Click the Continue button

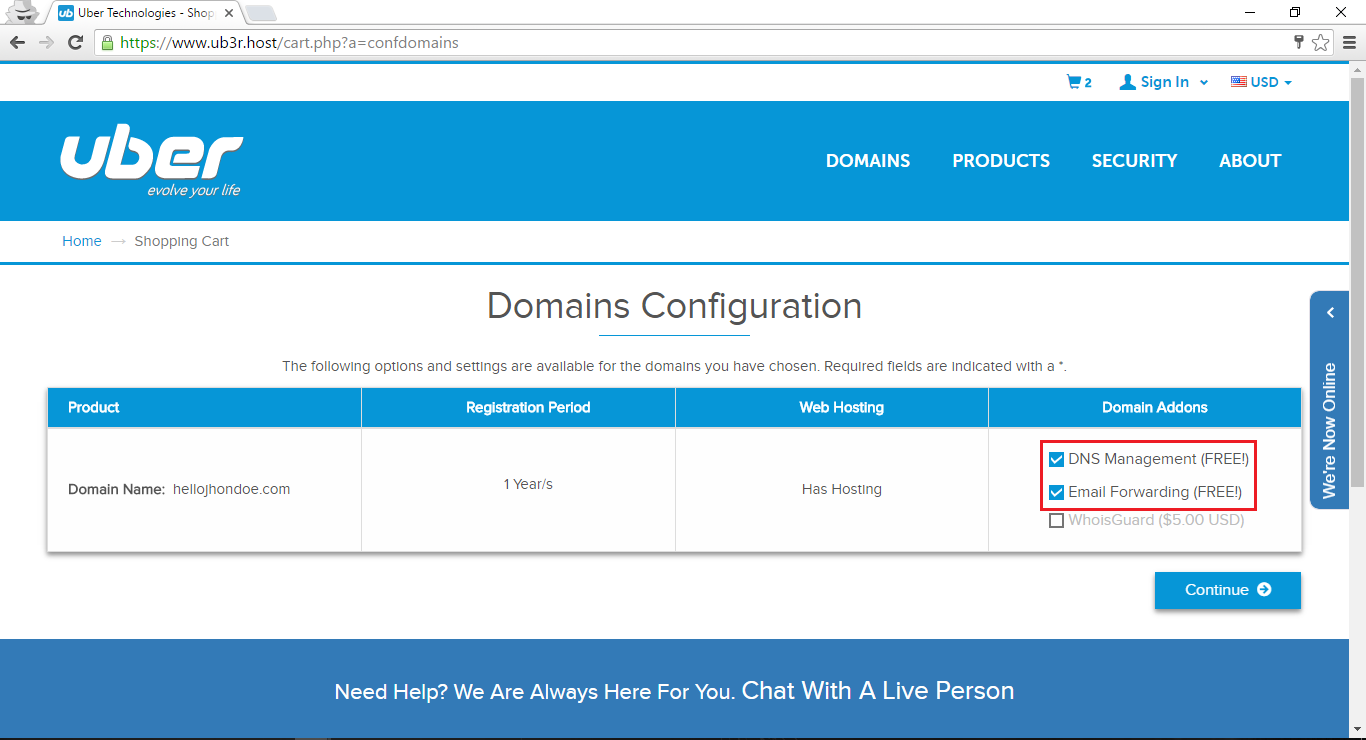coord(1227,590)
